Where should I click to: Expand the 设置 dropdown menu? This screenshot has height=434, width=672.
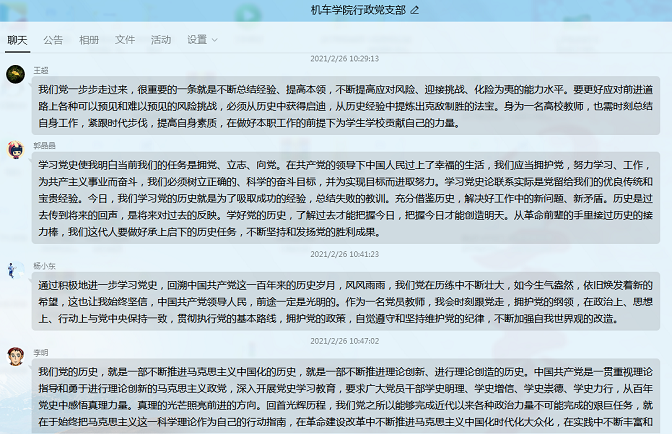[x=202, y=40]
